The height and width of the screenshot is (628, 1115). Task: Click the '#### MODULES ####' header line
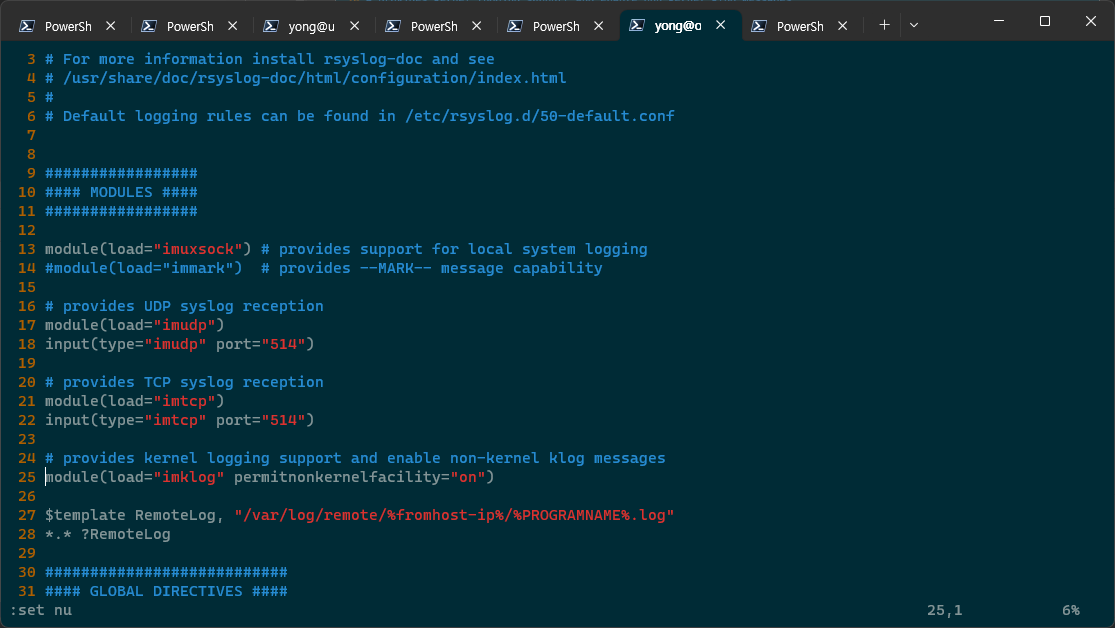pos(122,192)
